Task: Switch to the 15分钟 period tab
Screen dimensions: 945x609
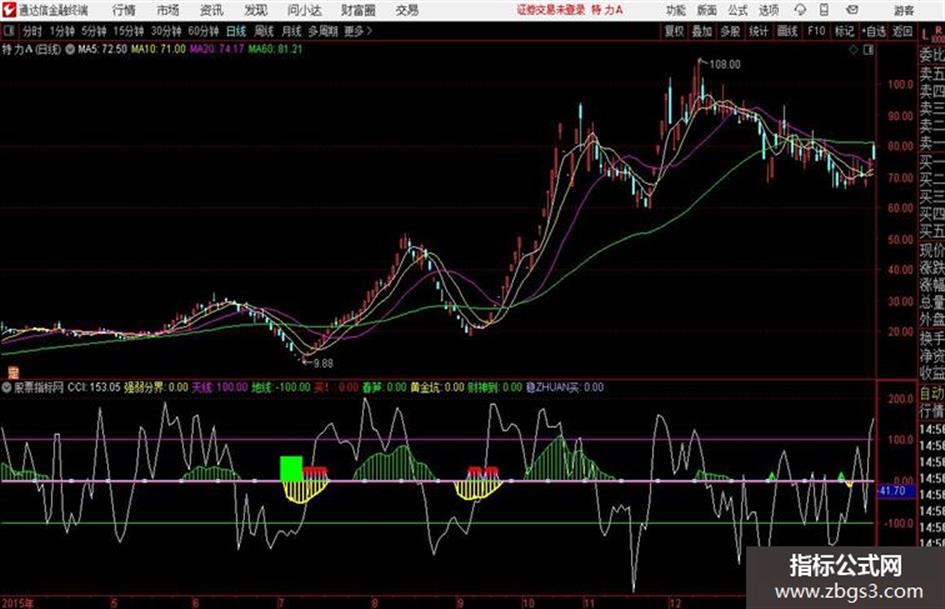Action: (x=129, y=31)
